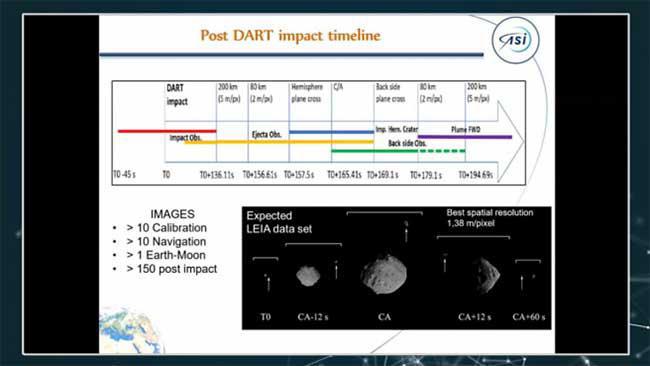Click the '> 150 post impact' bullet
The height and width of the screenshot is (366, 650).
pos(172,269)
